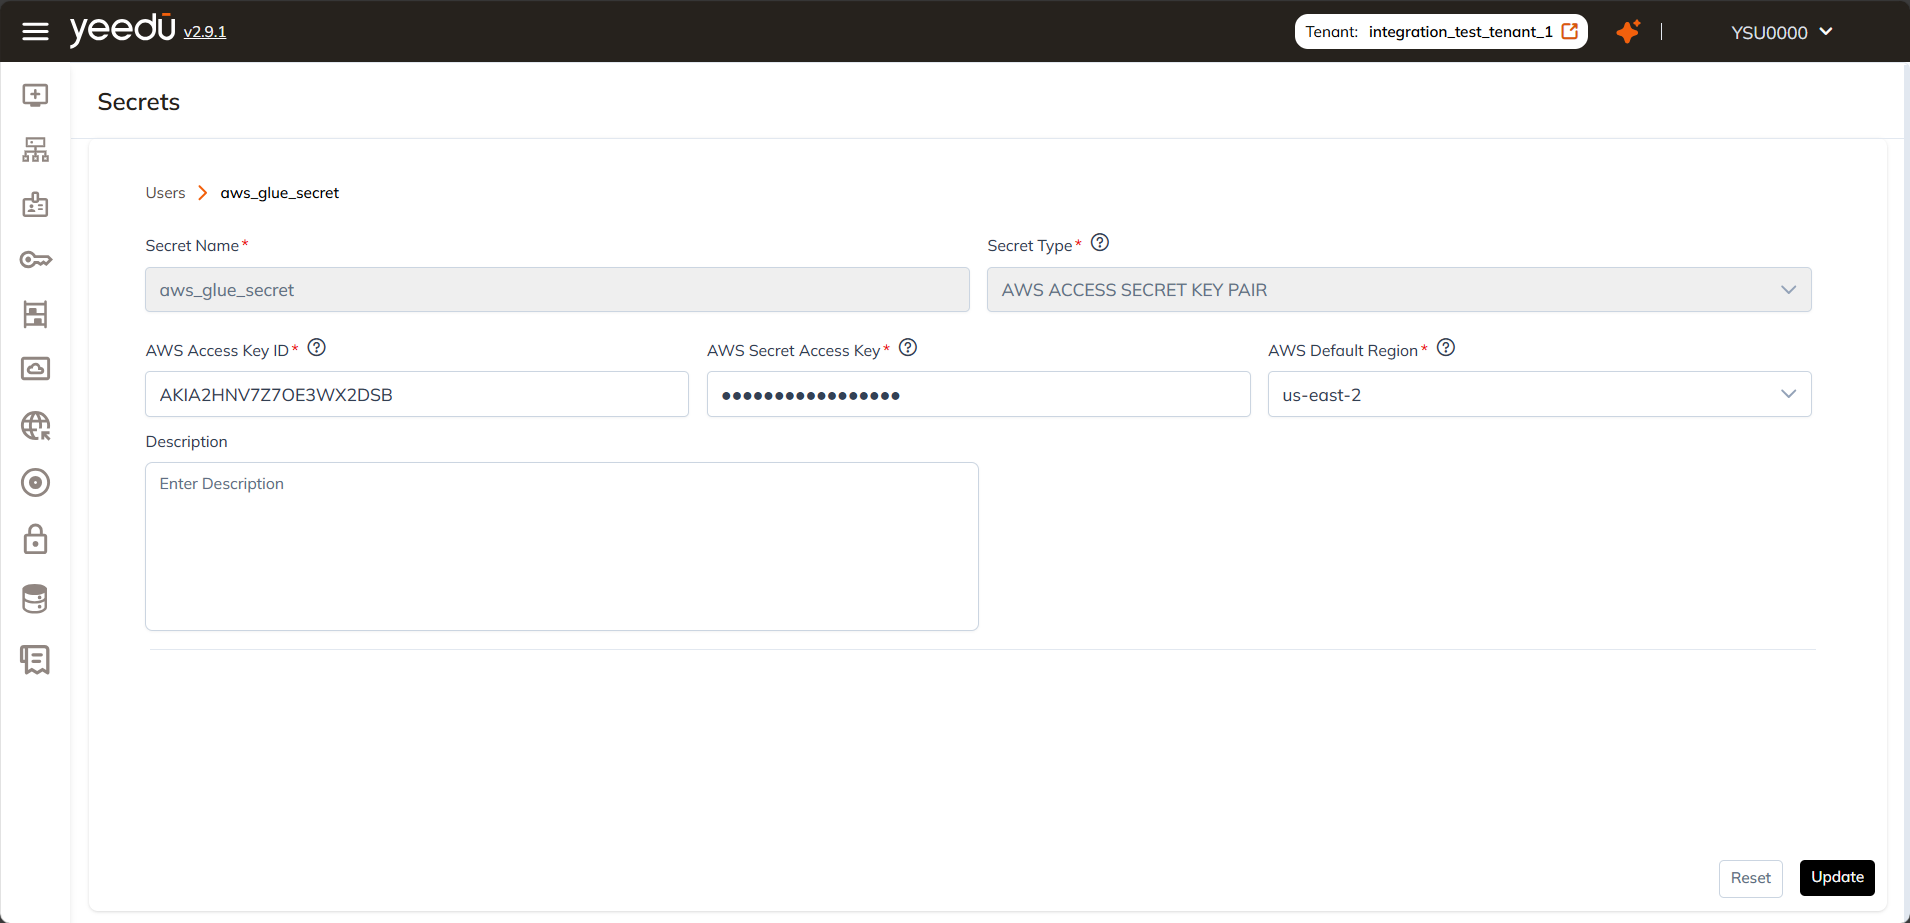Viewport: 1910px width, 923px height.
Task: Click the monitor-plus icon in sidebar
Action: 35,95
